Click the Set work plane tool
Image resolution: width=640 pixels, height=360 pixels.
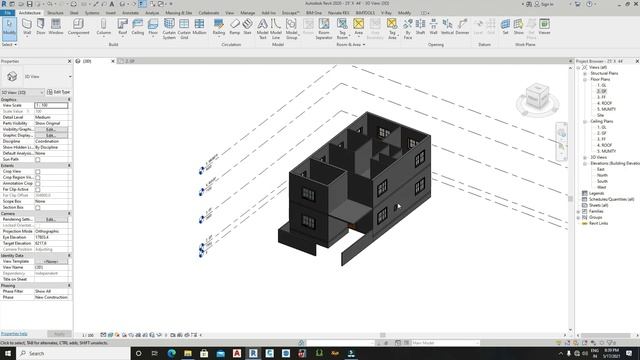point(505,27)
